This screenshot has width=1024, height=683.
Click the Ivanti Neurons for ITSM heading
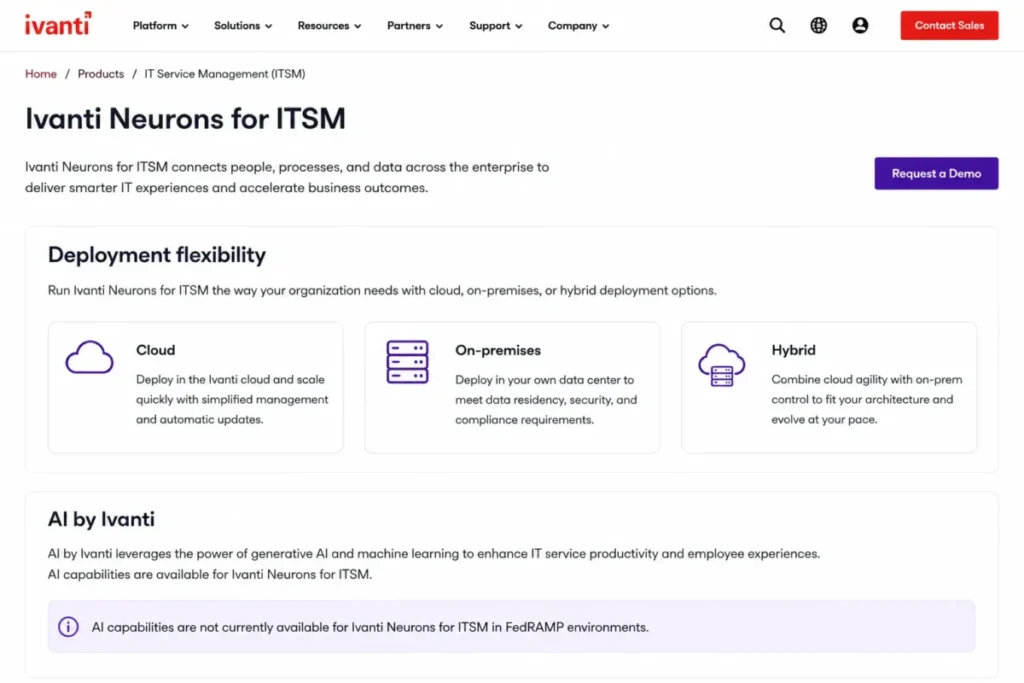pyautogui.click(x=185, y=119)
